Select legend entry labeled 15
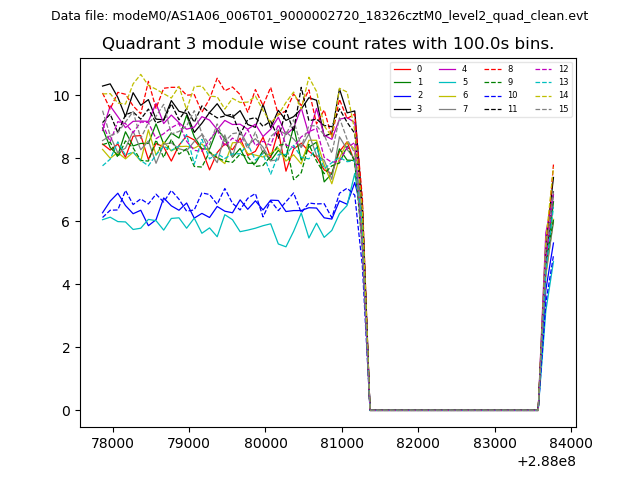The width and height of the screenshot is (640, 480). point(564,108)
